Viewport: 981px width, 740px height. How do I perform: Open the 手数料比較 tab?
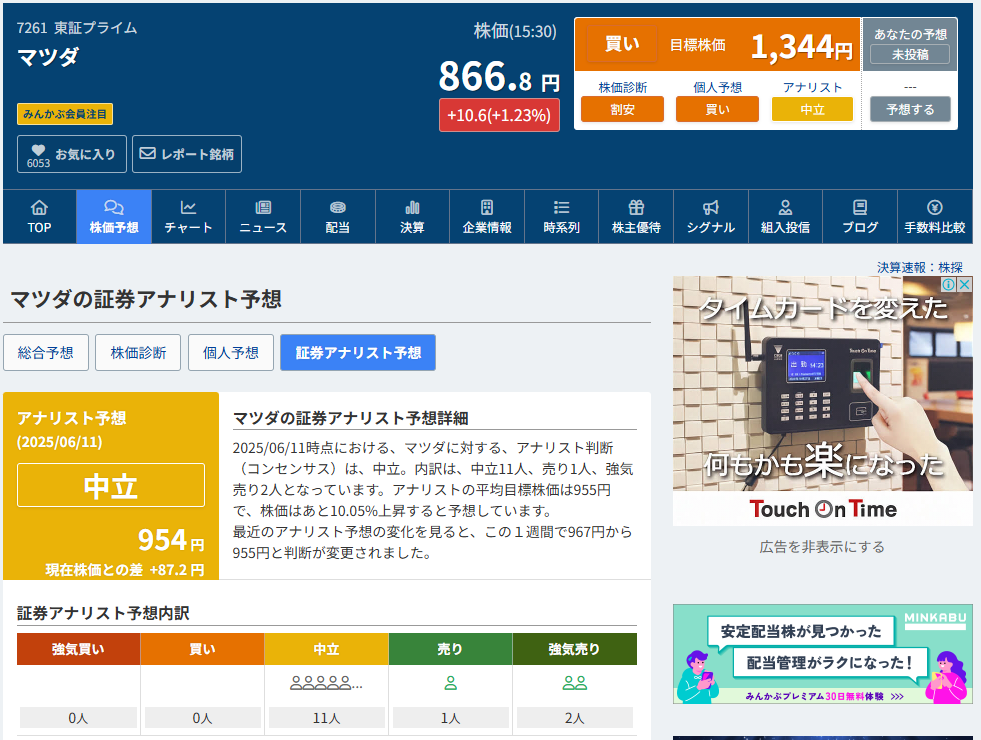pos(935,216)
